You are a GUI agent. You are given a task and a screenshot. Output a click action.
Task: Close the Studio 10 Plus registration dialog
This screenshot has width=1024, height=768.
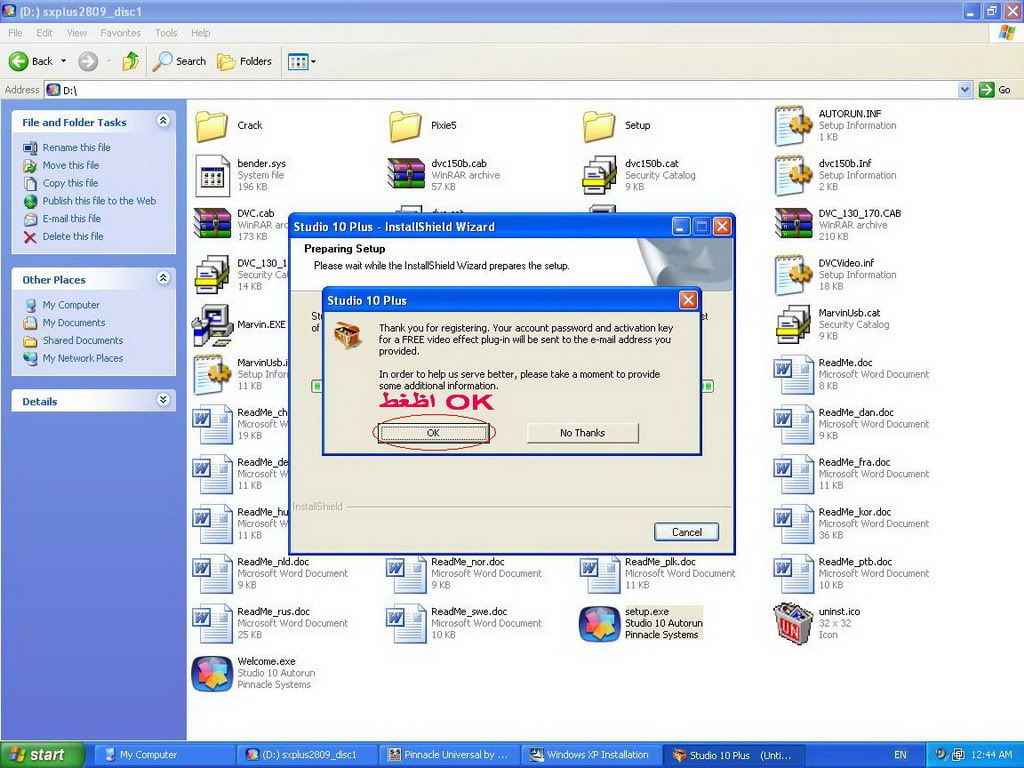[688, 300]
